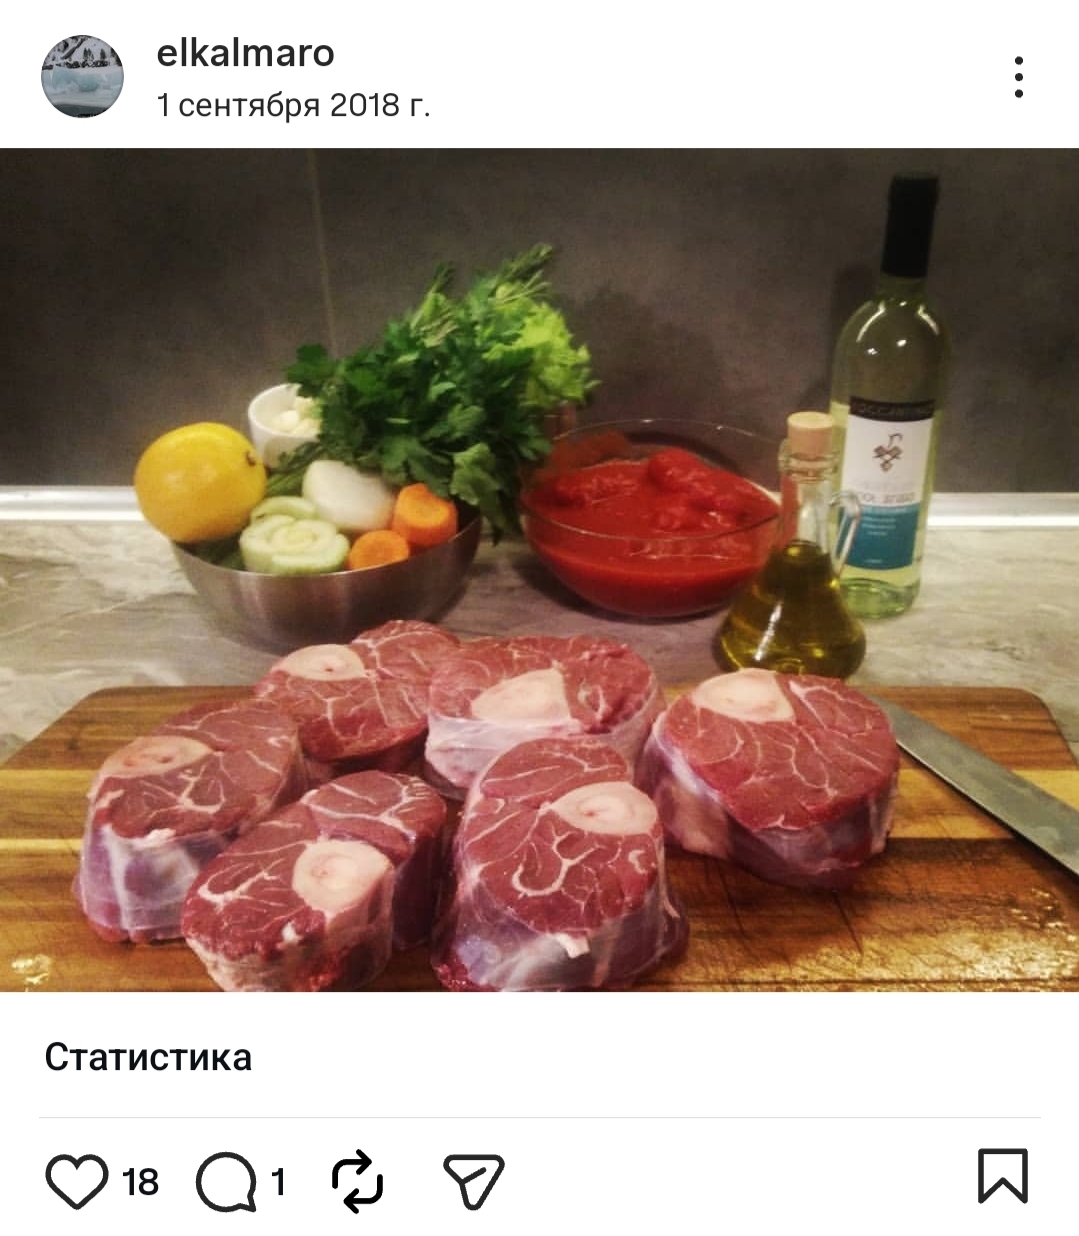The width and height of the screenshot is (1079, 1236).
Task: Open the Статистика insights section
Action: [148, 1057]
